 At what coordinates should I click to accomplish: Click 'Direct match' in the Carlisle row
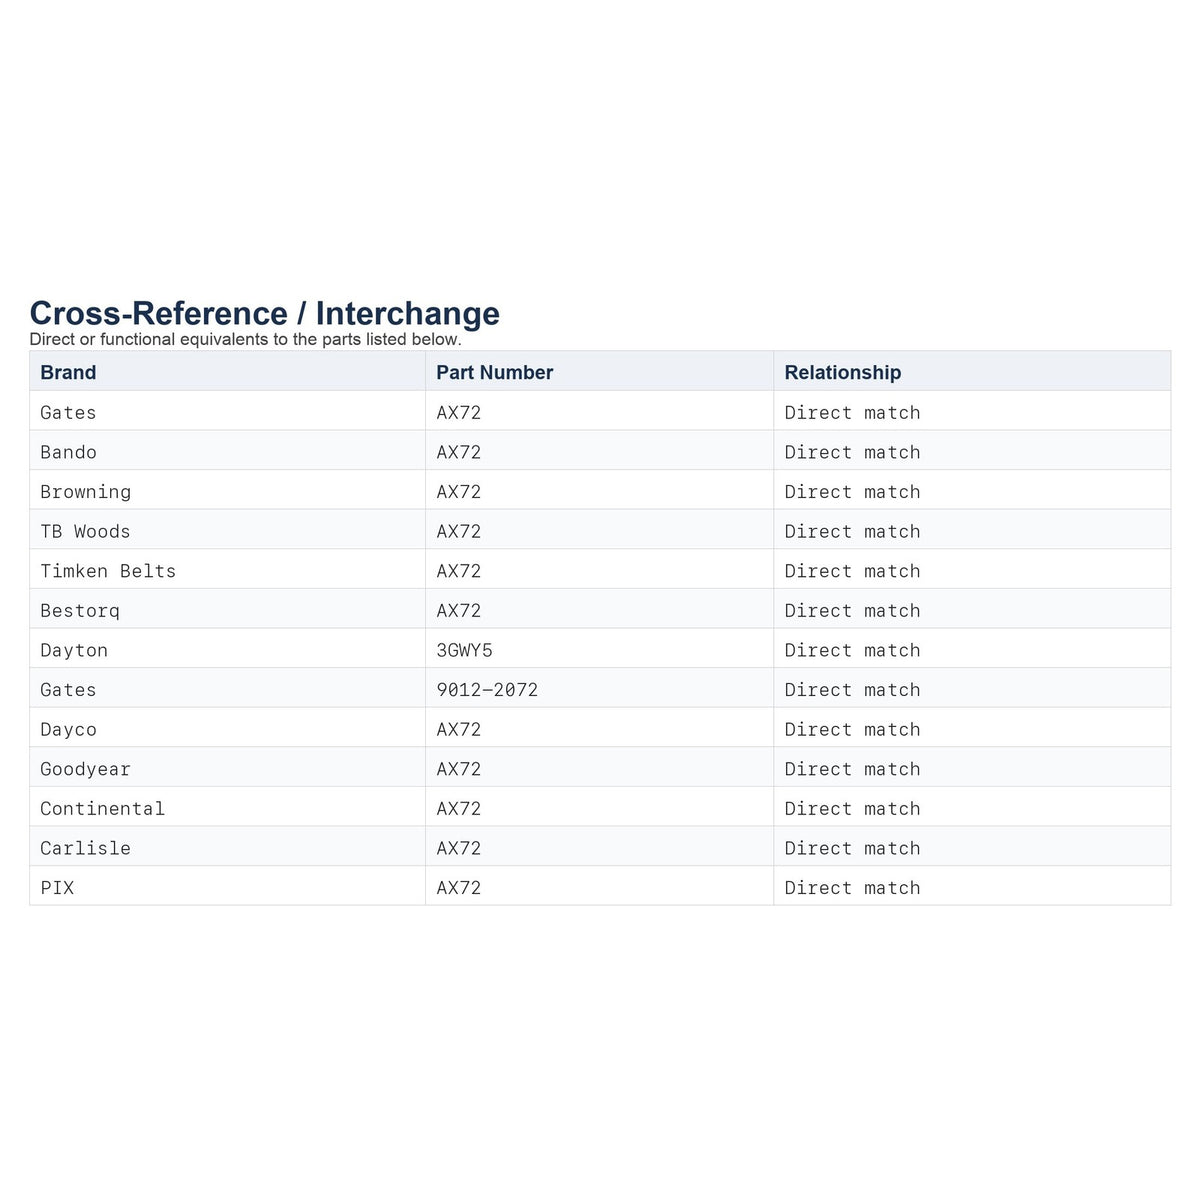852,848
